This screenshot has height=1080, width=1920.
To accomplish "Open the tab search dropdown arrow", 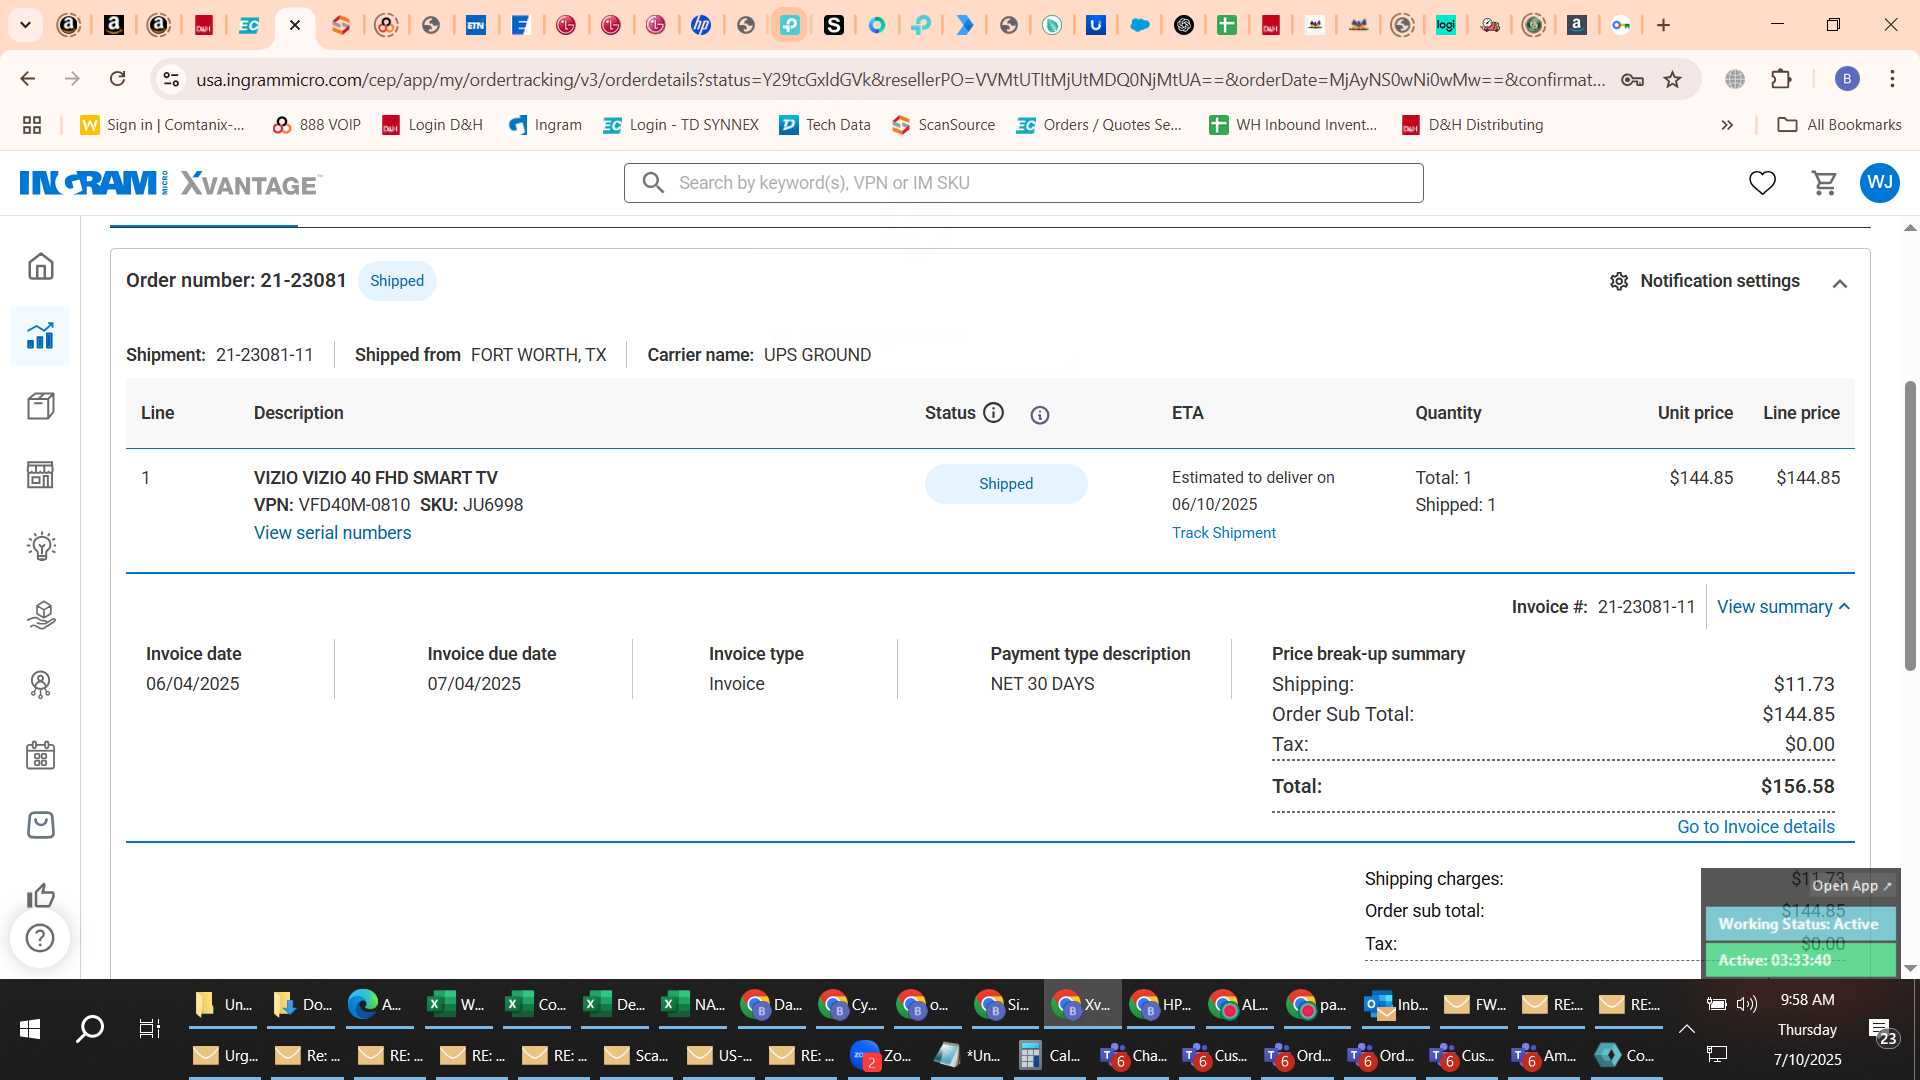I will point(25,25).
